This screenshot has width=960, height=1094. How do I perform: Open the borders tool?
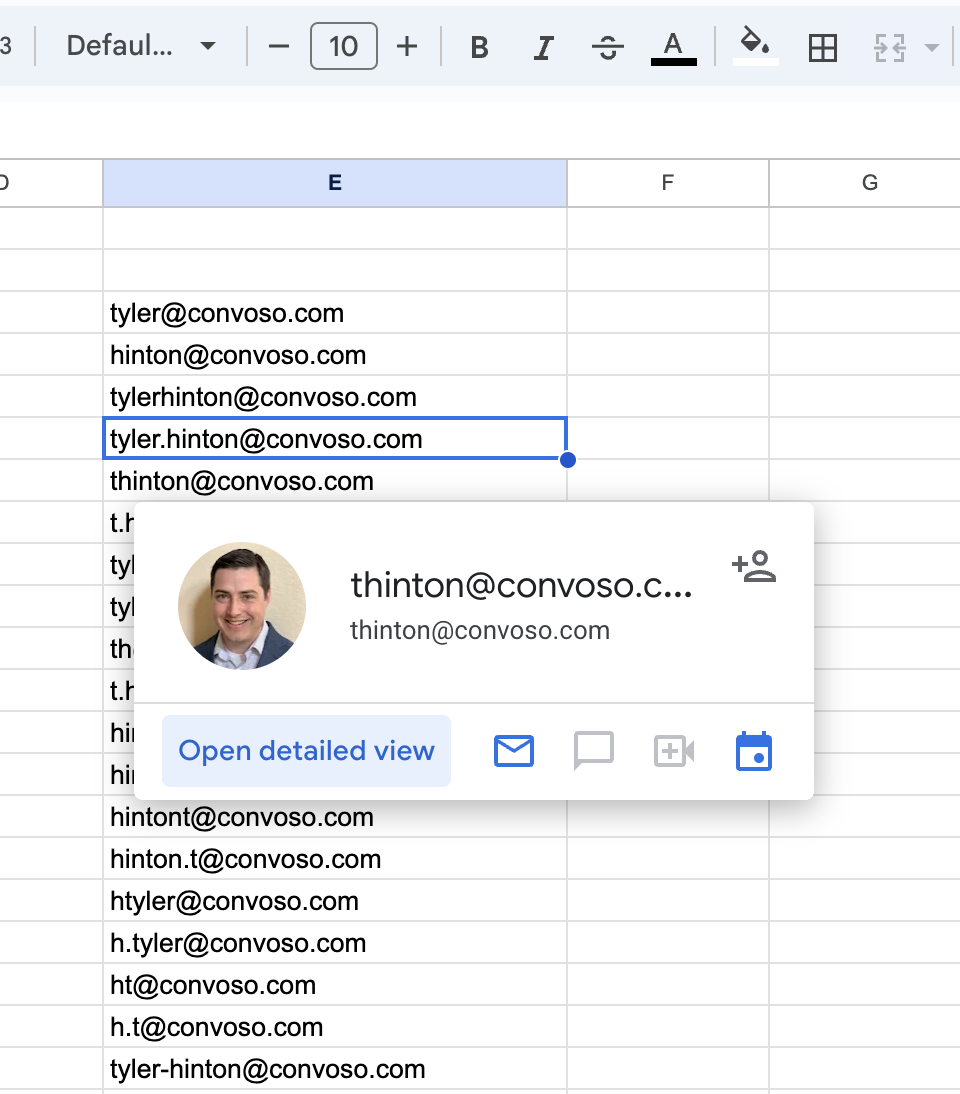point(823,47)
